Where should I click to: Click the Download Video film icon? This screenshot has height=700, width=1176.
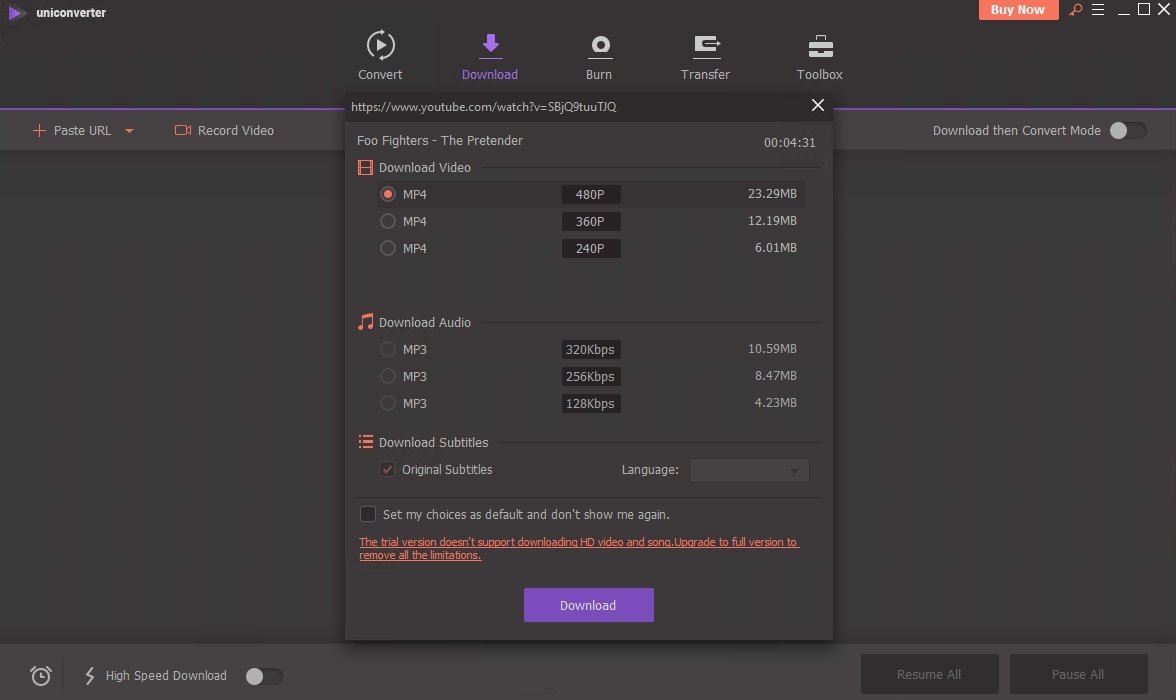[x=365, y=167]
